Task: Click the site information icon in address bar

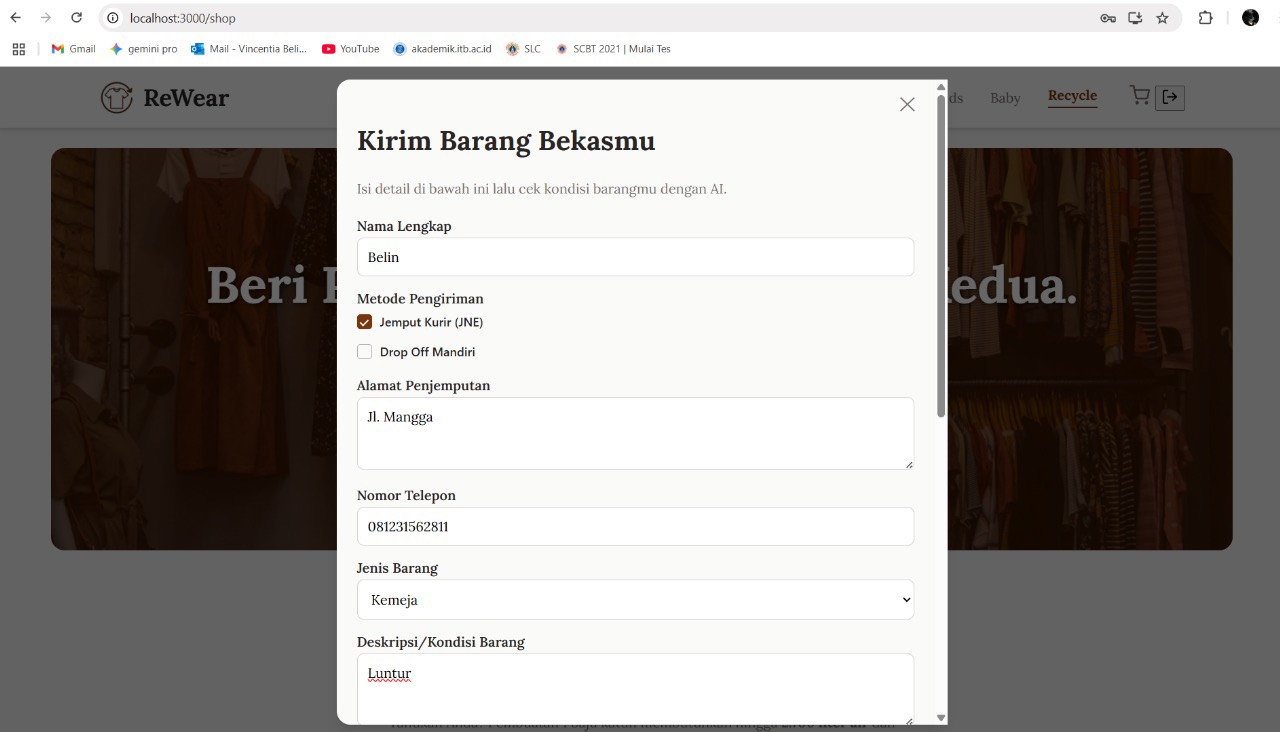Action: point(113,18)
